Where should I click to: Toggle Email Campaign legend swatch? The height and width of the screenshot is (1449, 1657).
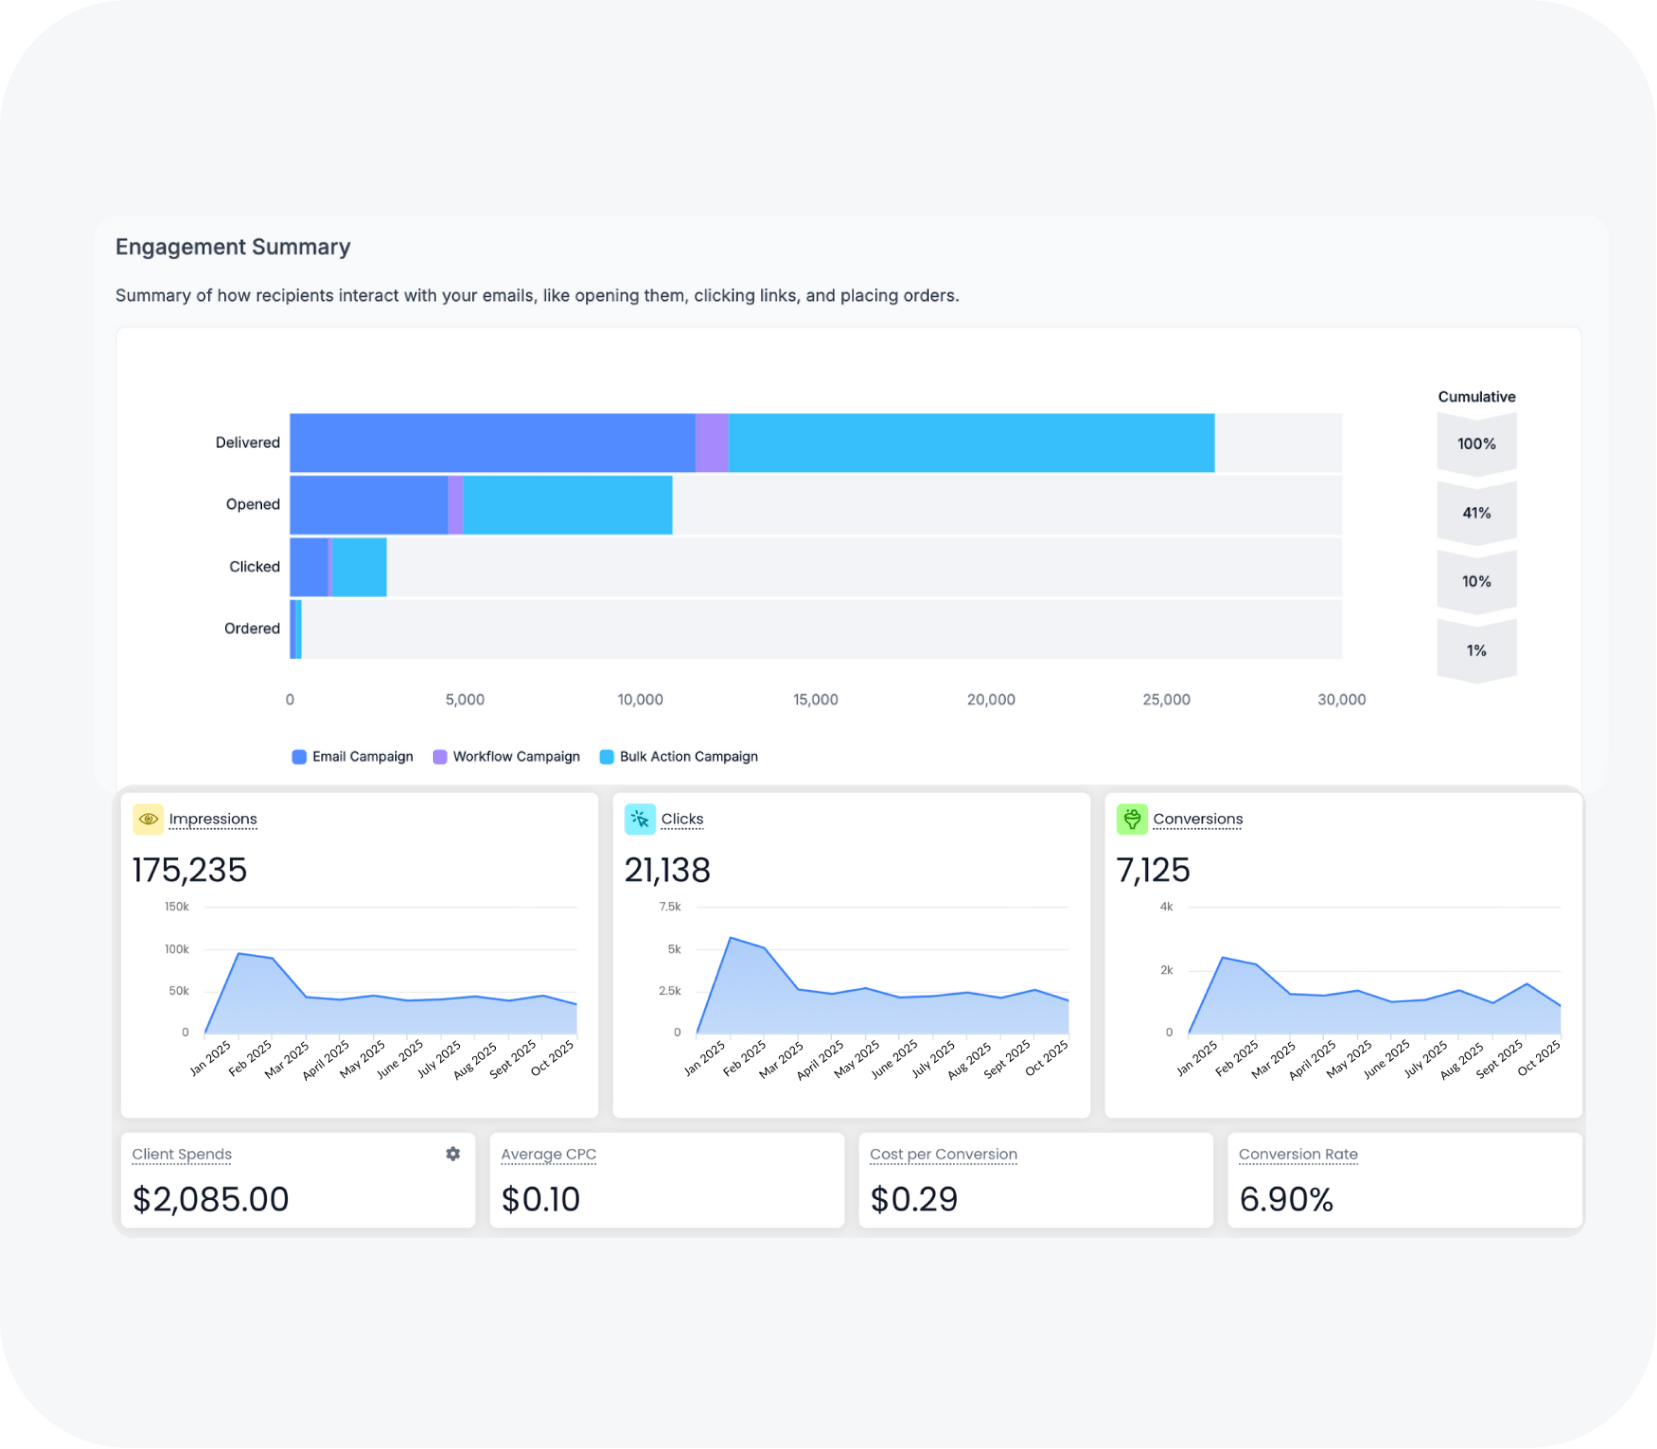[x=299, y=757]
